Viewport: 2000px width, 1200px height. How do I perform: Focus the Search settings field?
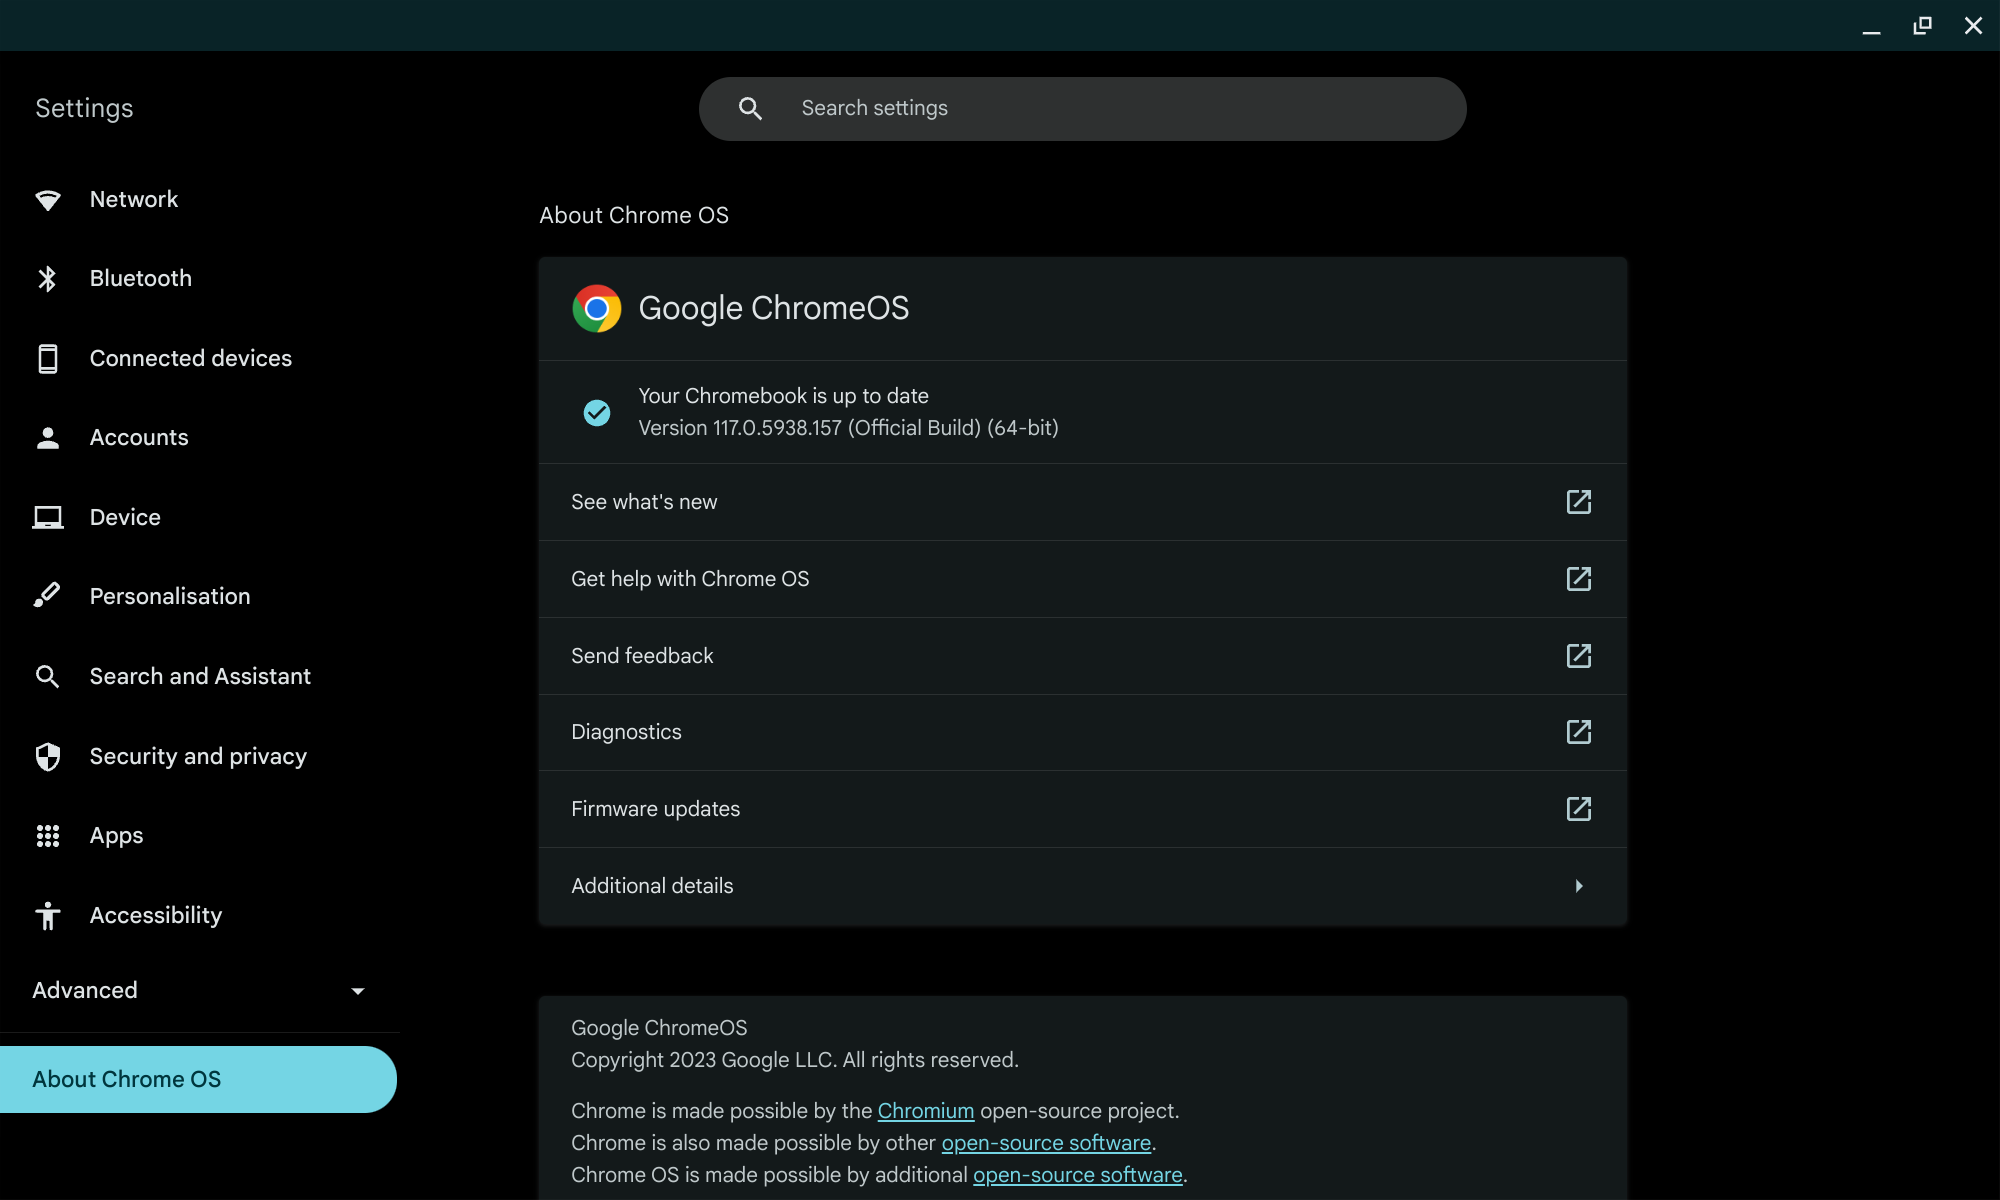tap(1100, 109)
